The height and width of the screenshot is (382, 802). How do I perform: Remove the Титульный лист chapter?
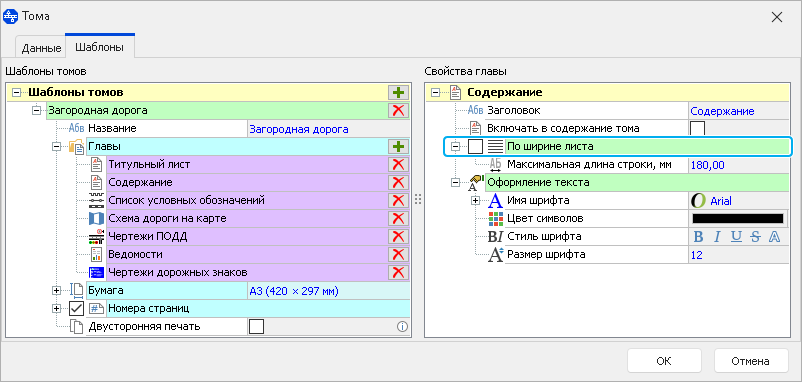click(x=398, y=165)
